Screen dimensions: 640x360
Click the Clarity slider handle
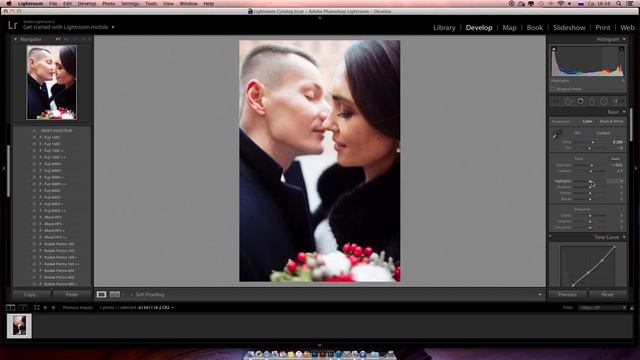tap(590, 215)
